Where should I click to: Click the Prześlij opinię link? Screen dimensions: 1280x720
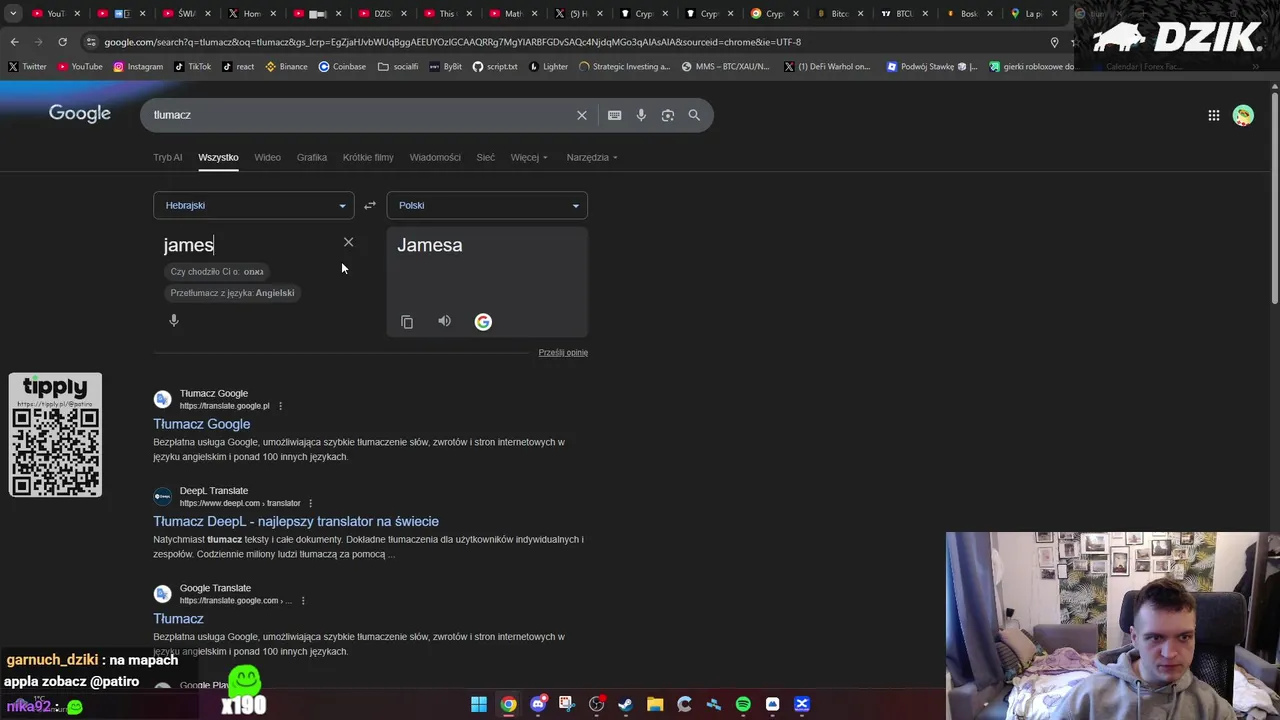click(563, 352)
